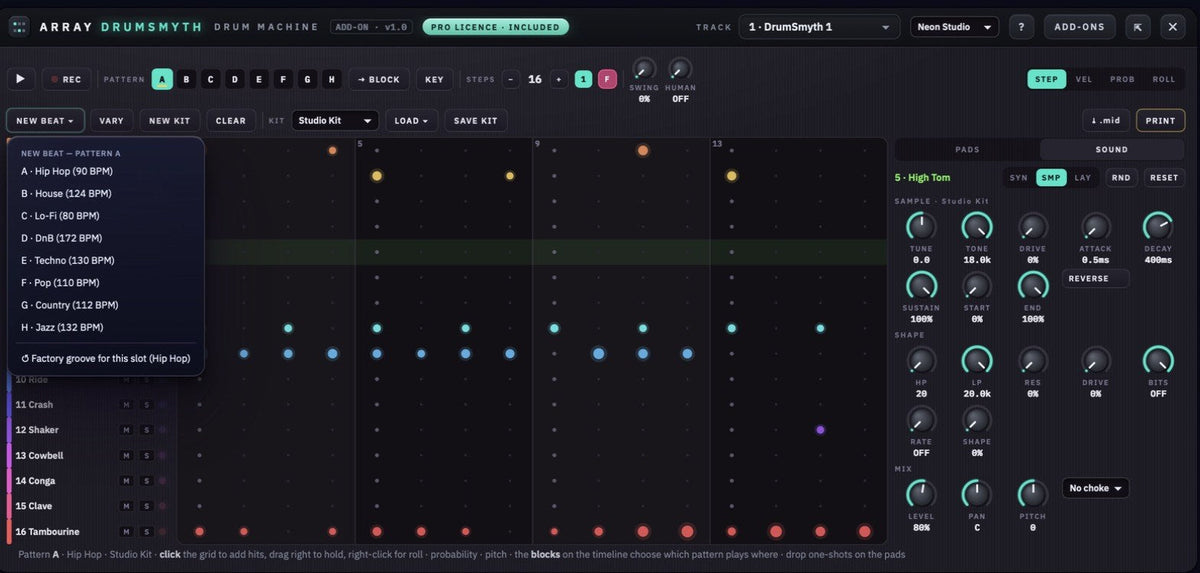Choose H · Jazz (132 BPM)
Image resolution: width=1200 pixels, height=573 pixels.
coord(105,327)
